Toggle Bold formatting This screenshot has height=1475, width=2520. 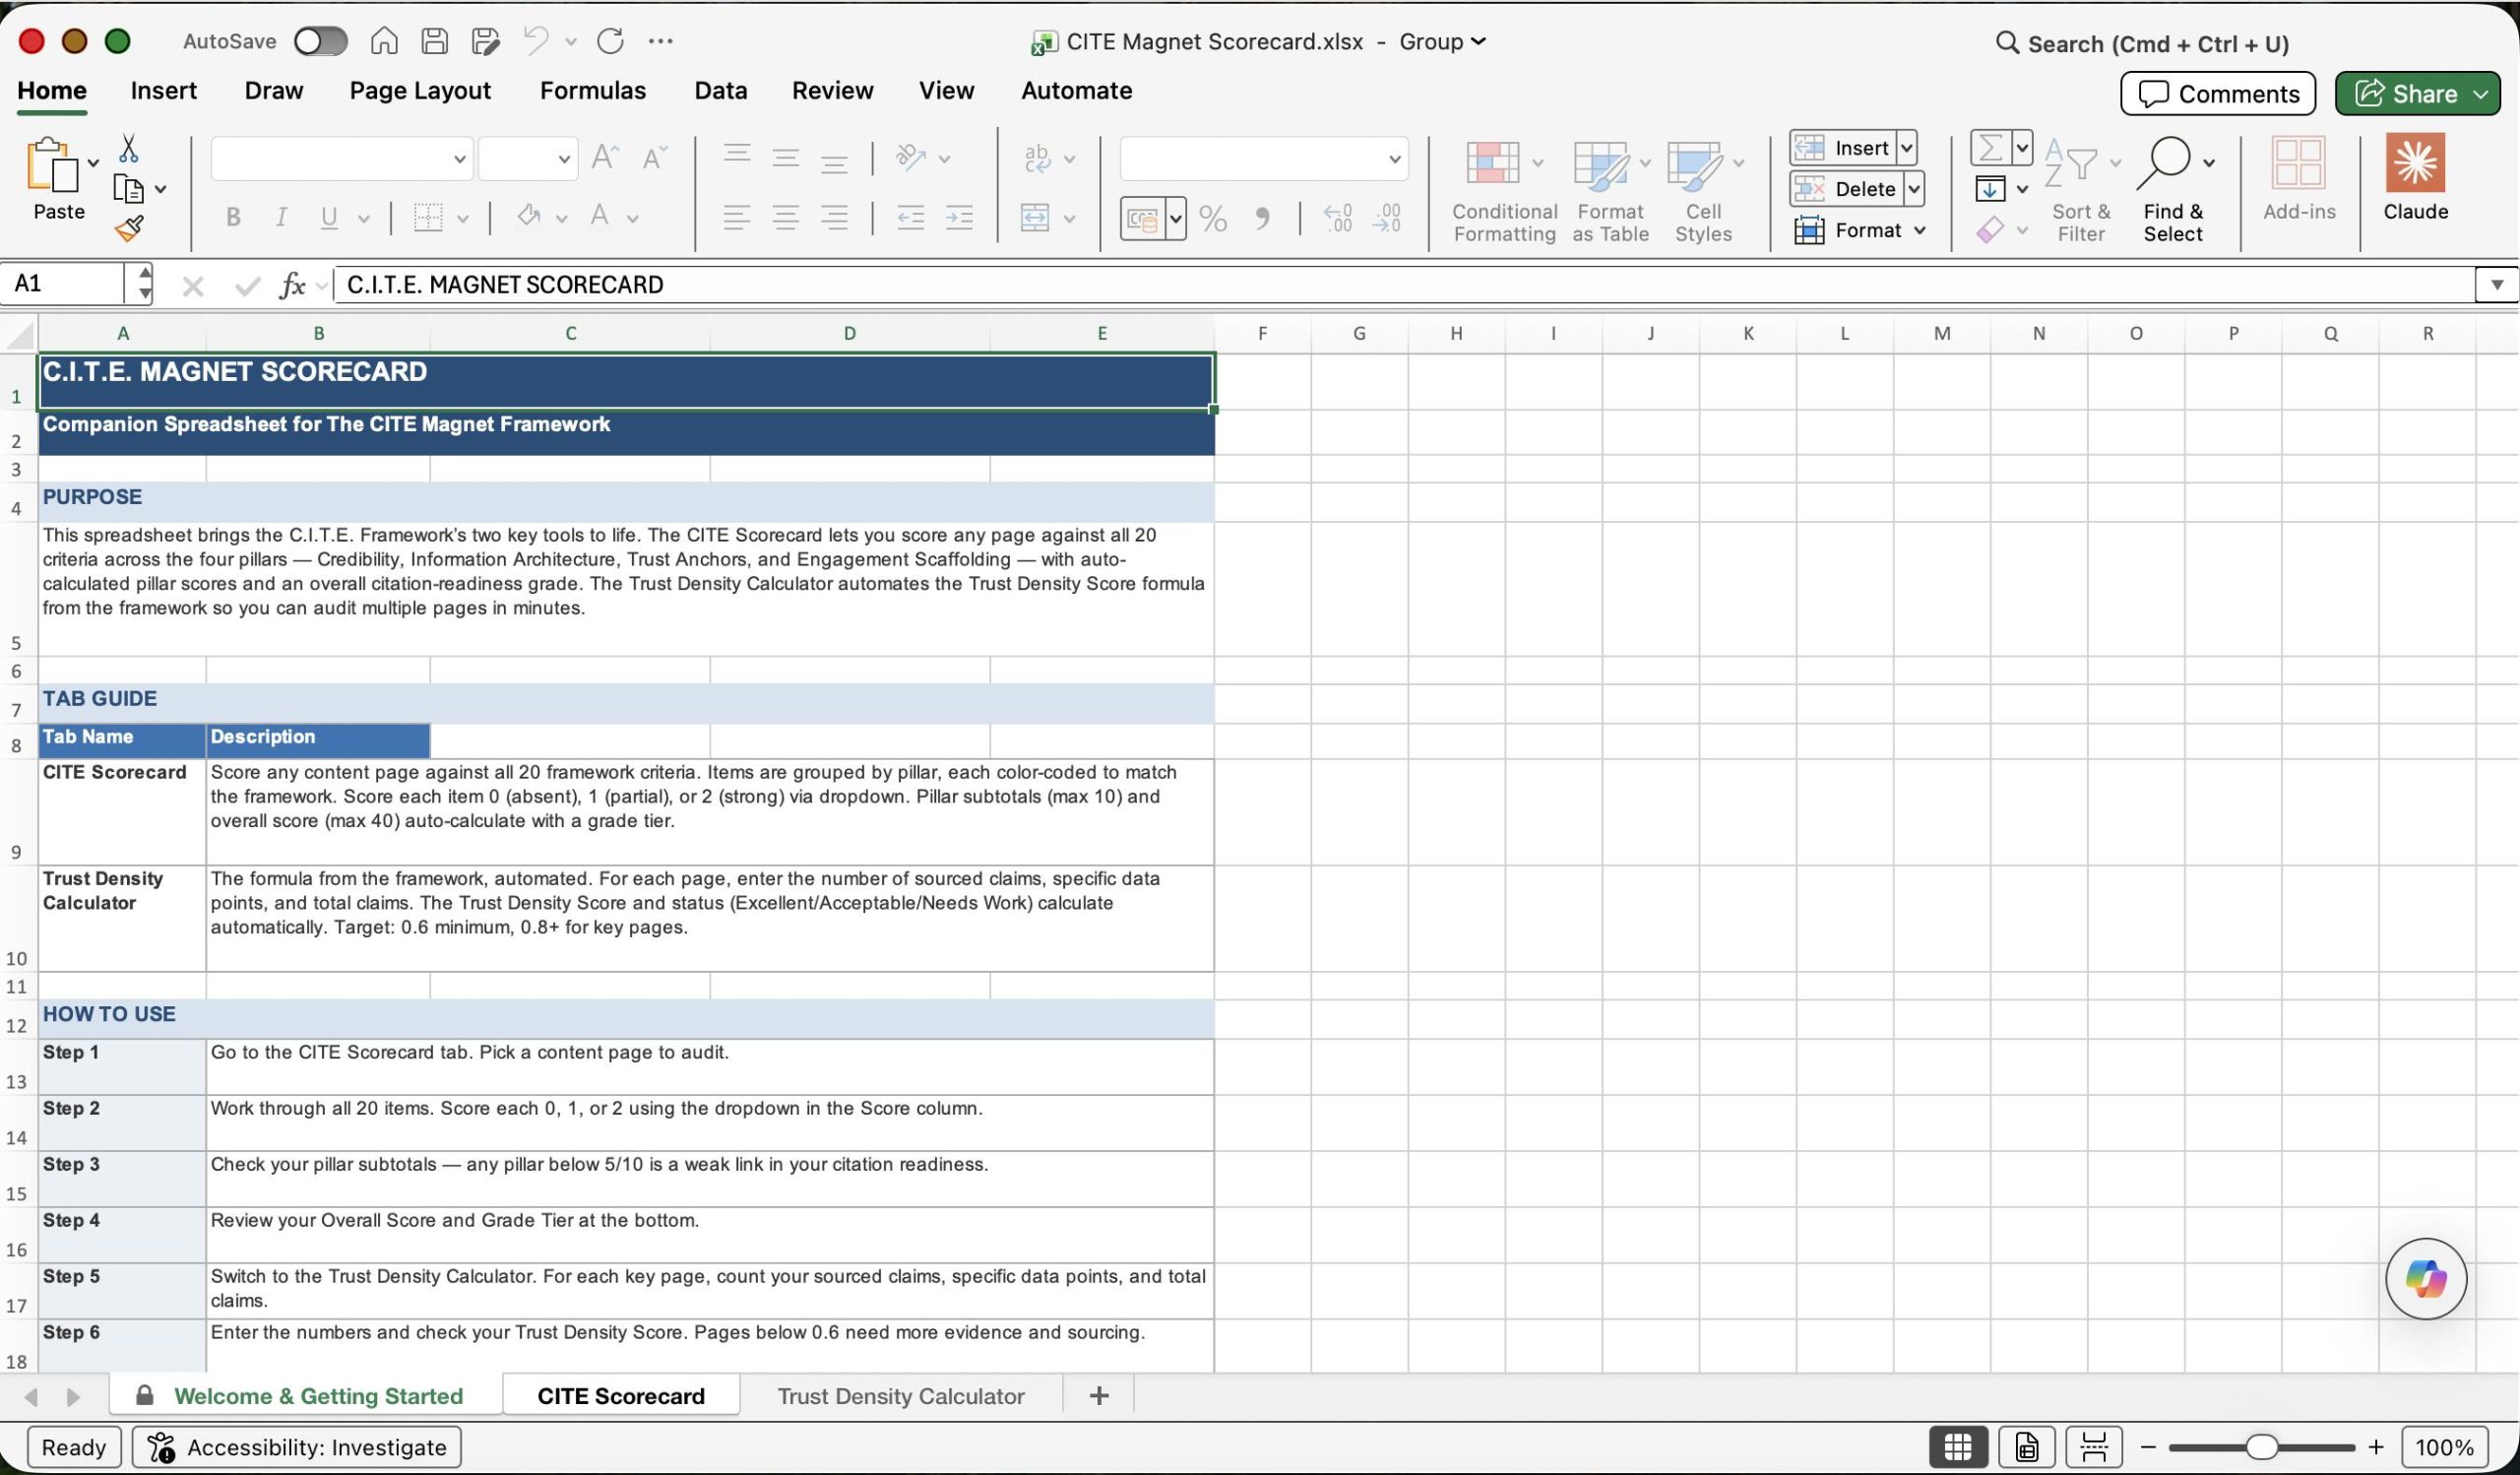pos(233,217)
